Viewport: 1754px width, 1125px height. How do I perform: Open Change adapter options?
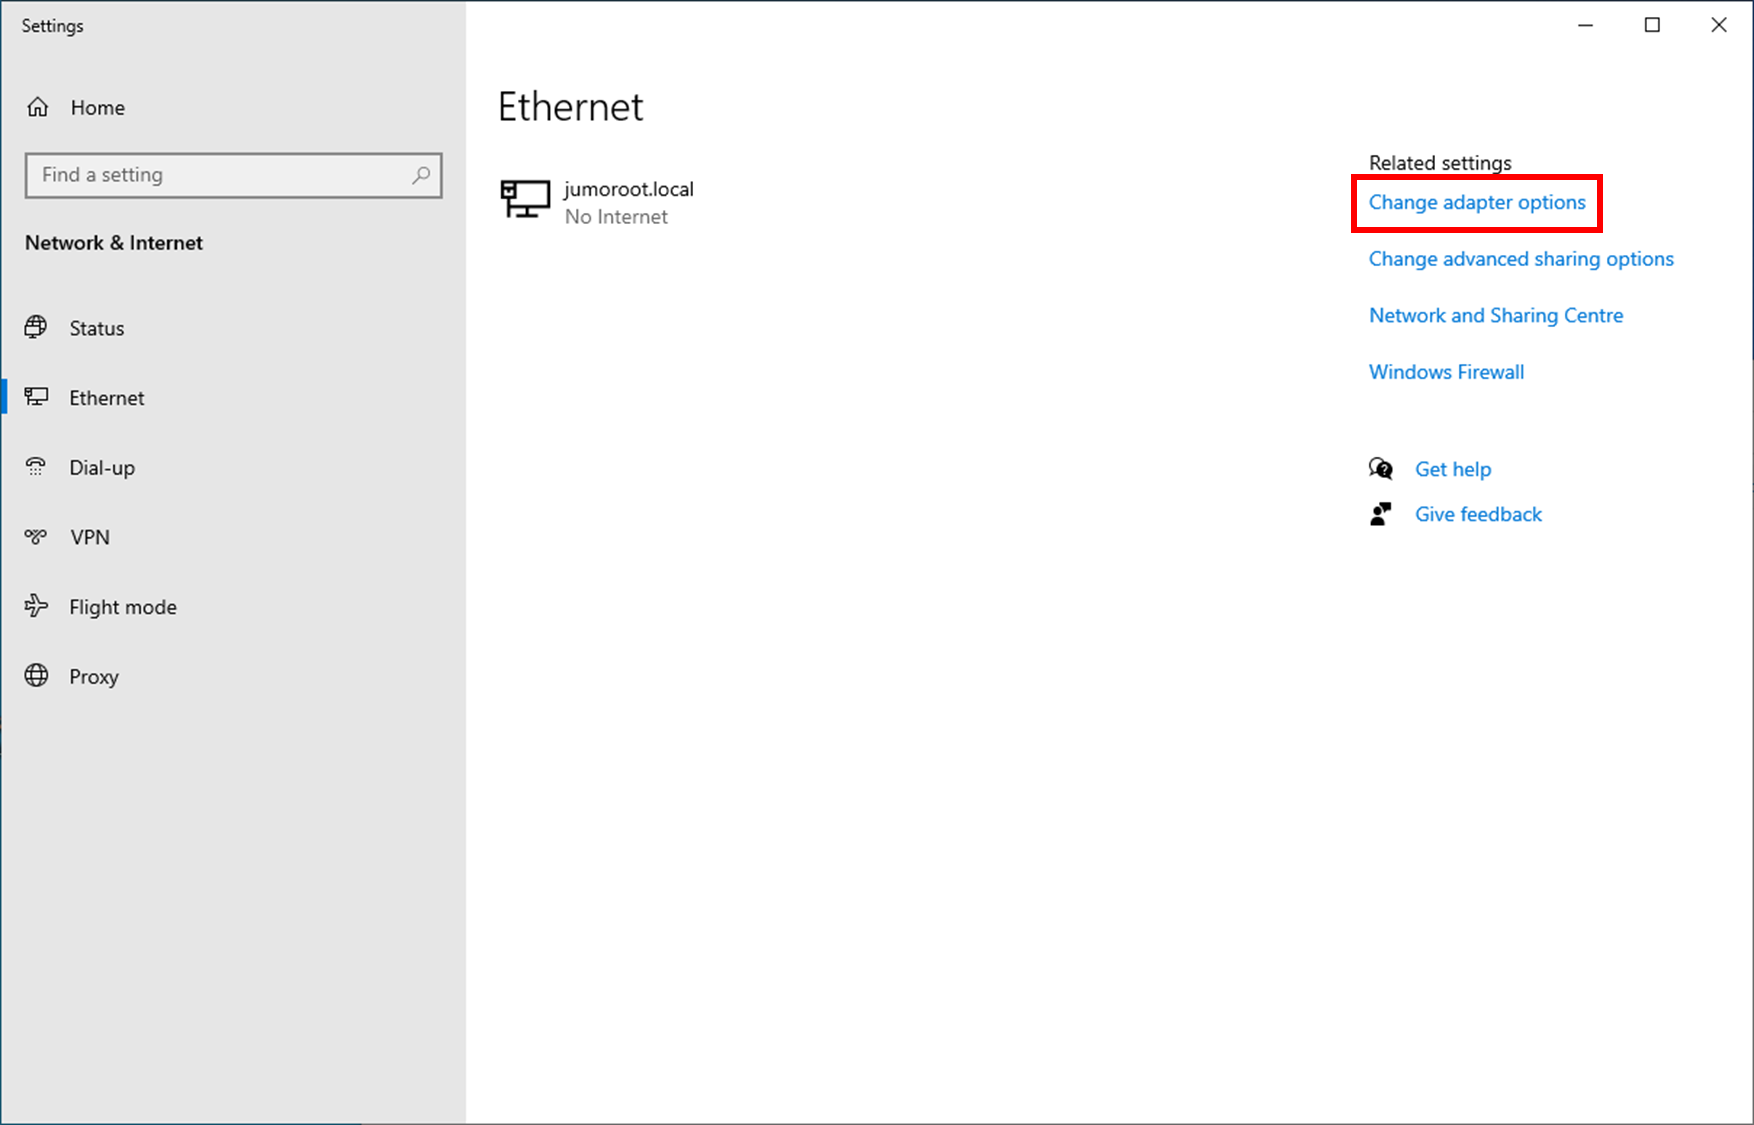[x=1477, y=203]
